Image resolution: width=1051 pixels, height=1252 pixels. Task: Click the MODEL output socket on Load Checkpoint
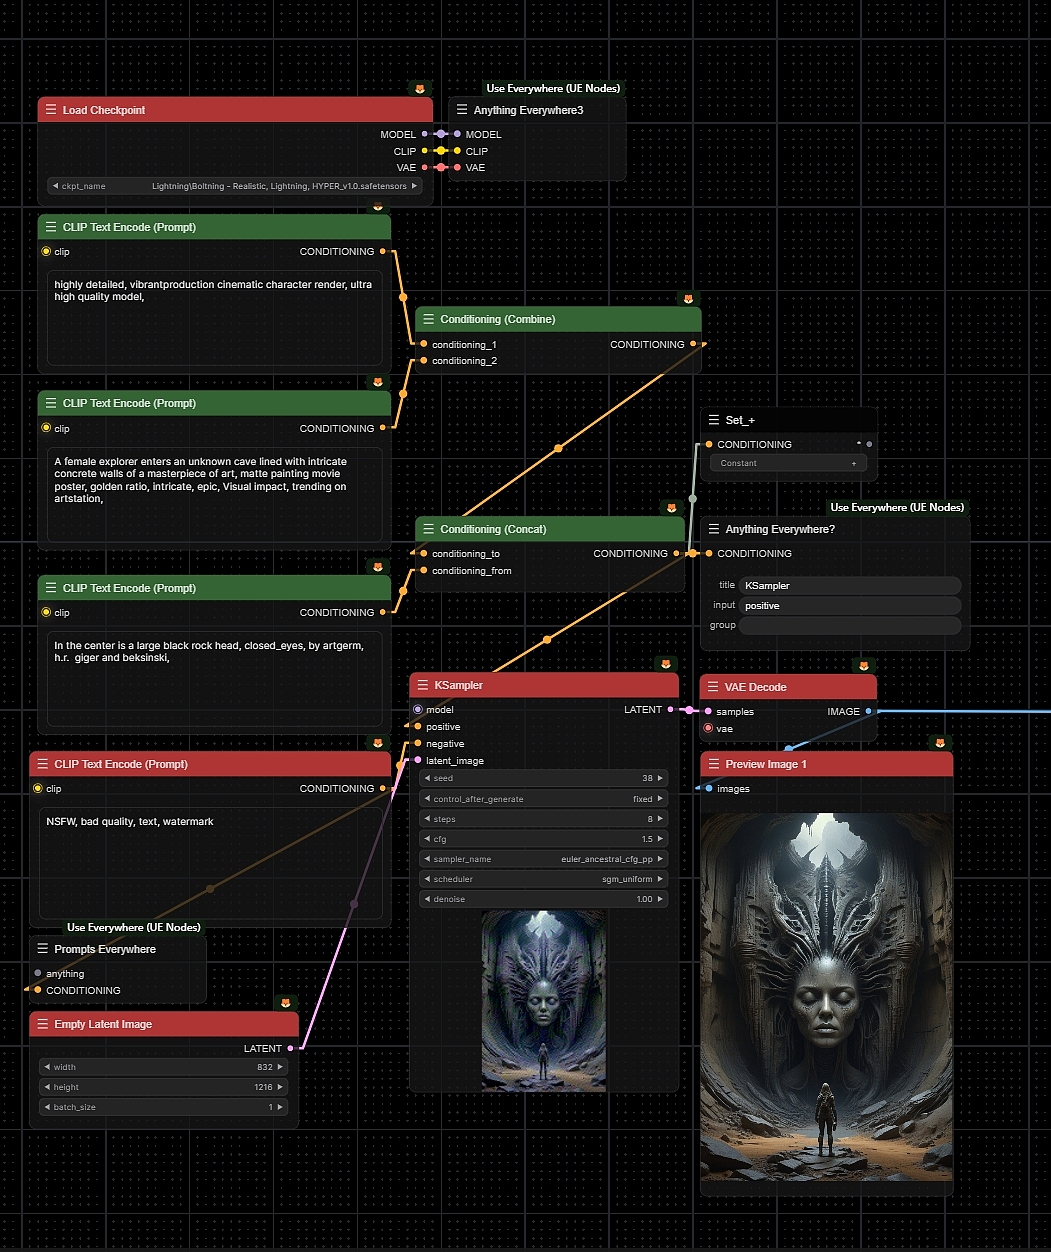tap(425, 134)
